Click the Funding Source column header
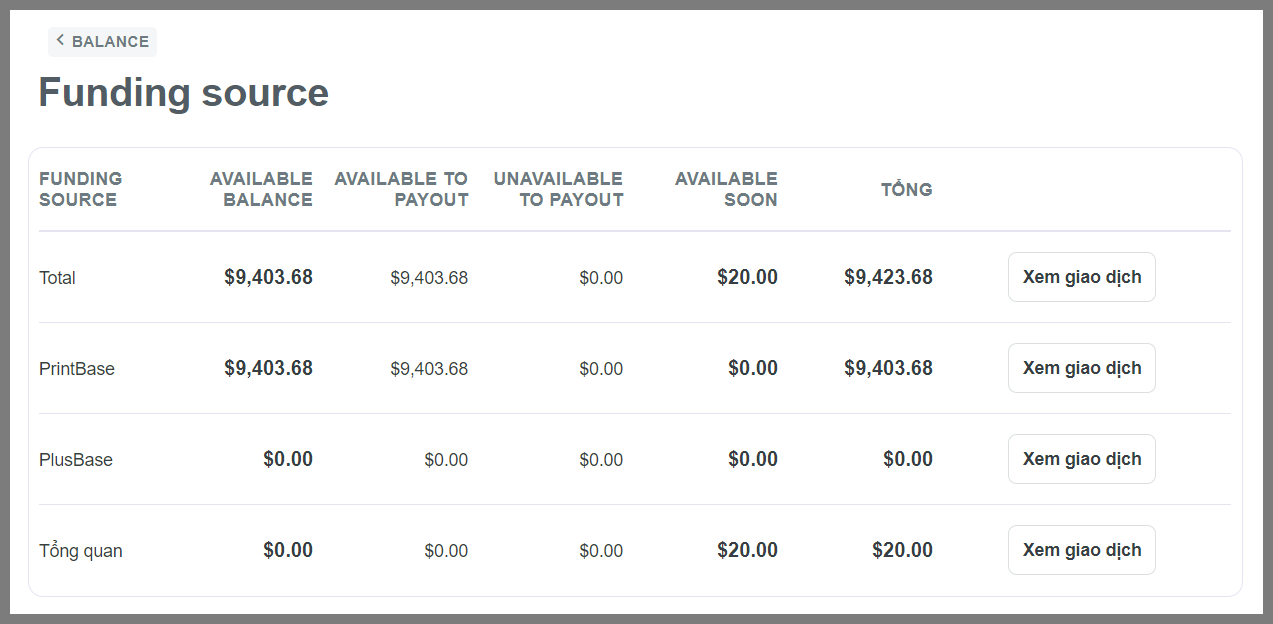This screenshot has height=624, width=1273. (x=80, y=189)
